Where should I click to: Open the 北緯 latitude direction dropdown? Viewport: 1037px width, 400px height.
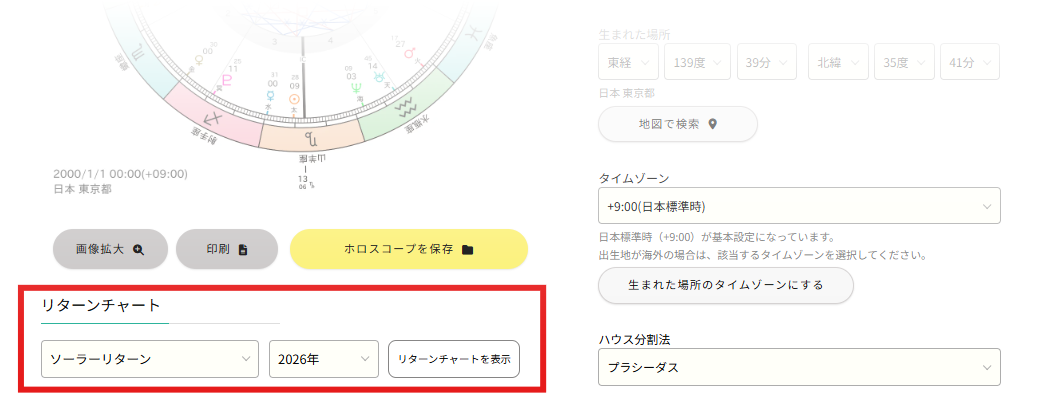click(x=838, y=62)
